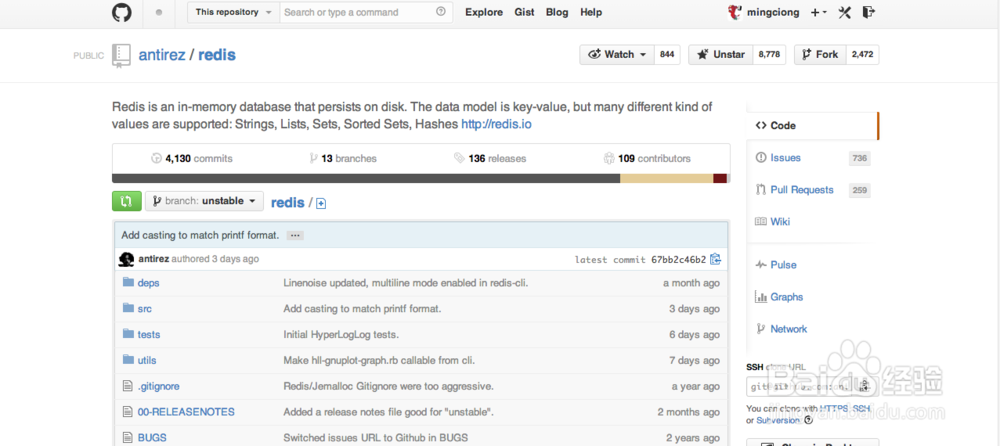Screen dimensions: 1000x446
Task: Copy clone URL with clipboard icon
Action: coord(864,386)
